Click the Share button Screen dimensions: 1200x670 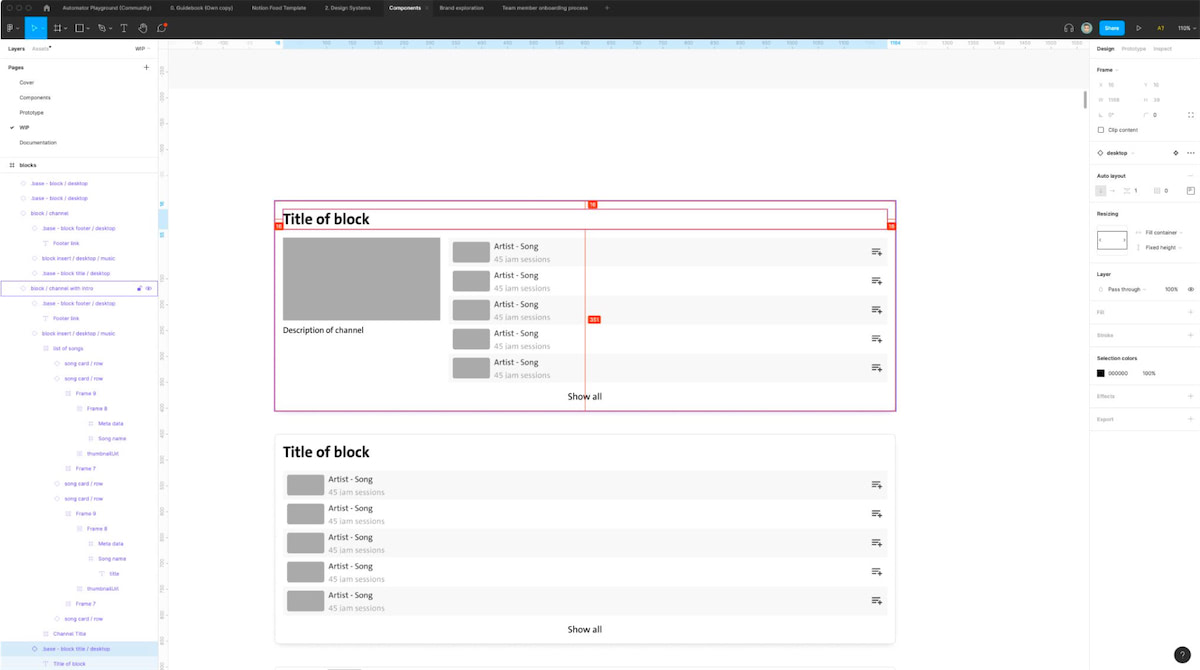click(1112, 28)
